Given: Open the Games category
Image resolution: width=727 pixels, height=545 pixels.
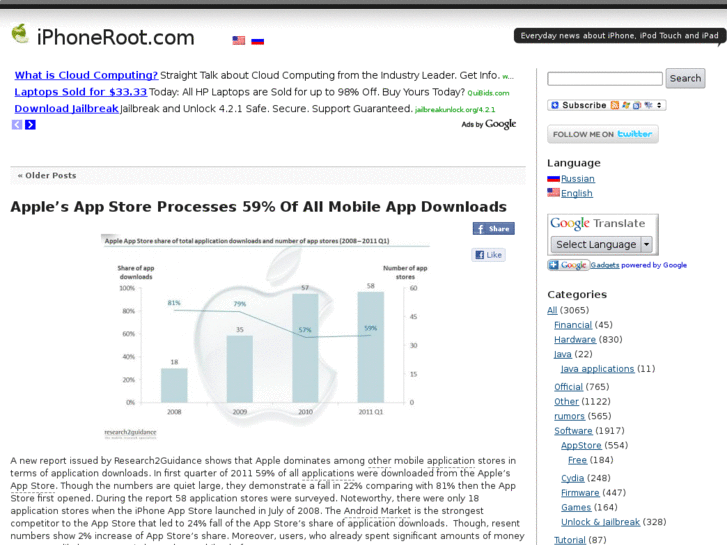Looking at the screenshot, I should pyautogui.click(x=576, y=507).
